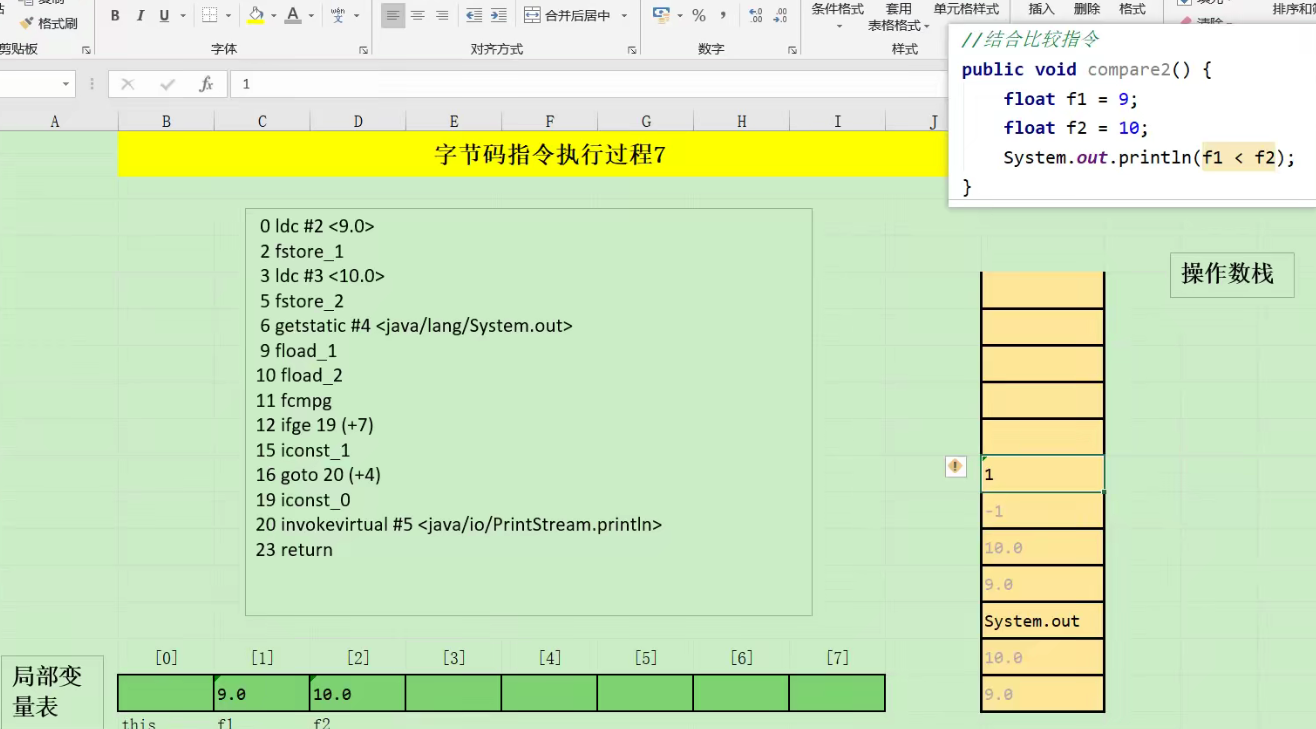
Task: Apply yellow fill color bucket
Action: pos(256,16)
